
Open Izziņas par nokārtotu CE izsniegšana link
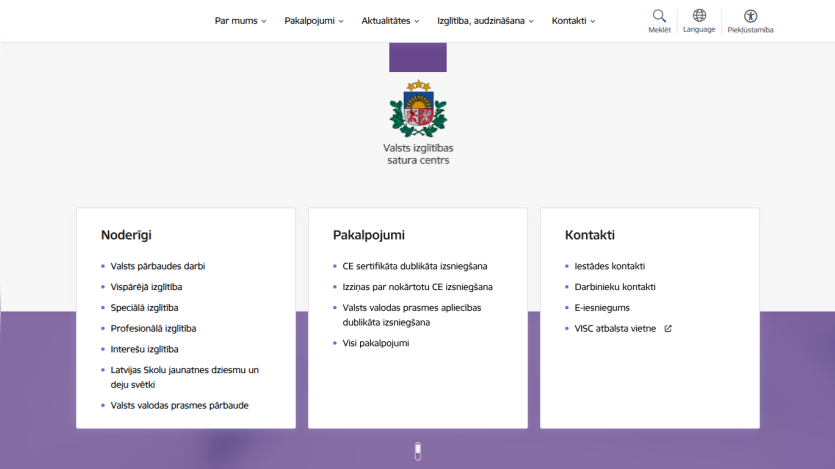(x=418, y=287)
